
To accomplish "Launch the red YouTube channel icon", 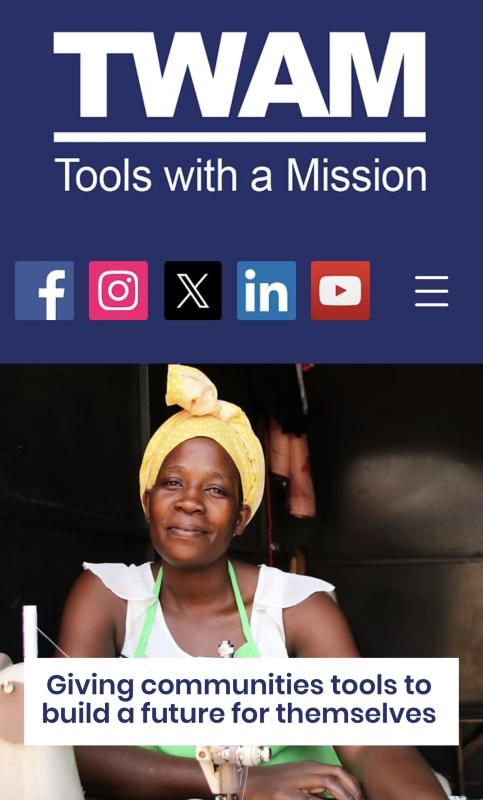I will [340, 290].
